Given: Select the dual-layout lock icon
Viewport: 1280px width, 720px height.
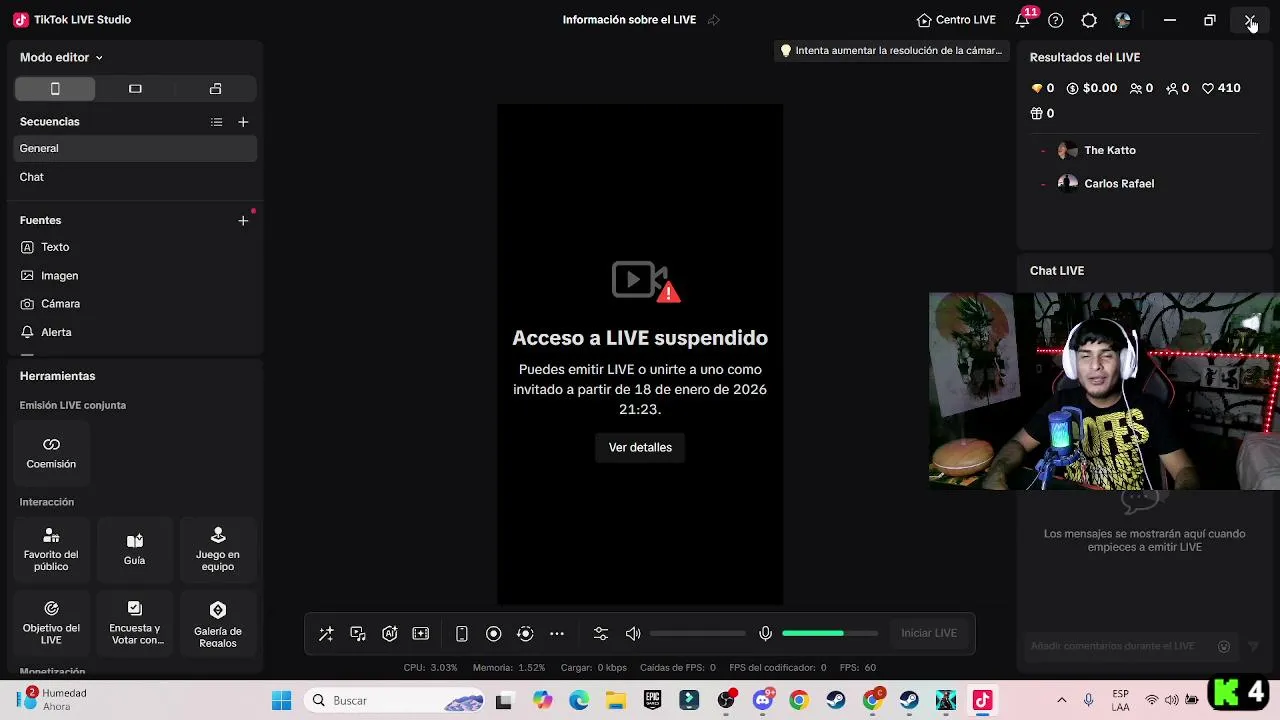Looking at the screenshot, I should coord(215,89).
